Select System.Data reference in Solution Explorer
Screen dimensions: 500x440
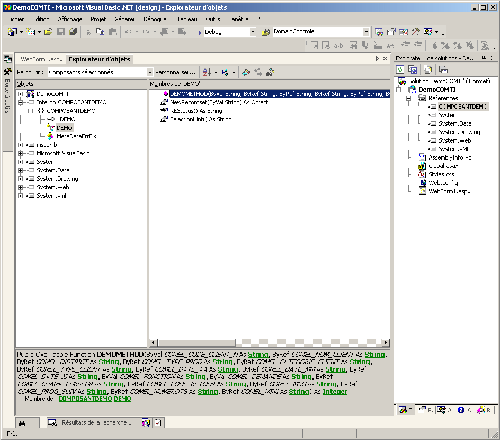click(455, 124)
